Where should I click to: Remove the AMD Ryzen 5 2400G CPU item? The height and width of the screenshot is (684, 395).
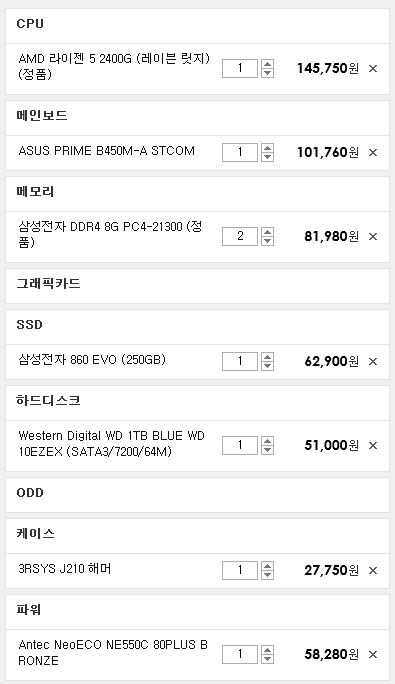373,68
